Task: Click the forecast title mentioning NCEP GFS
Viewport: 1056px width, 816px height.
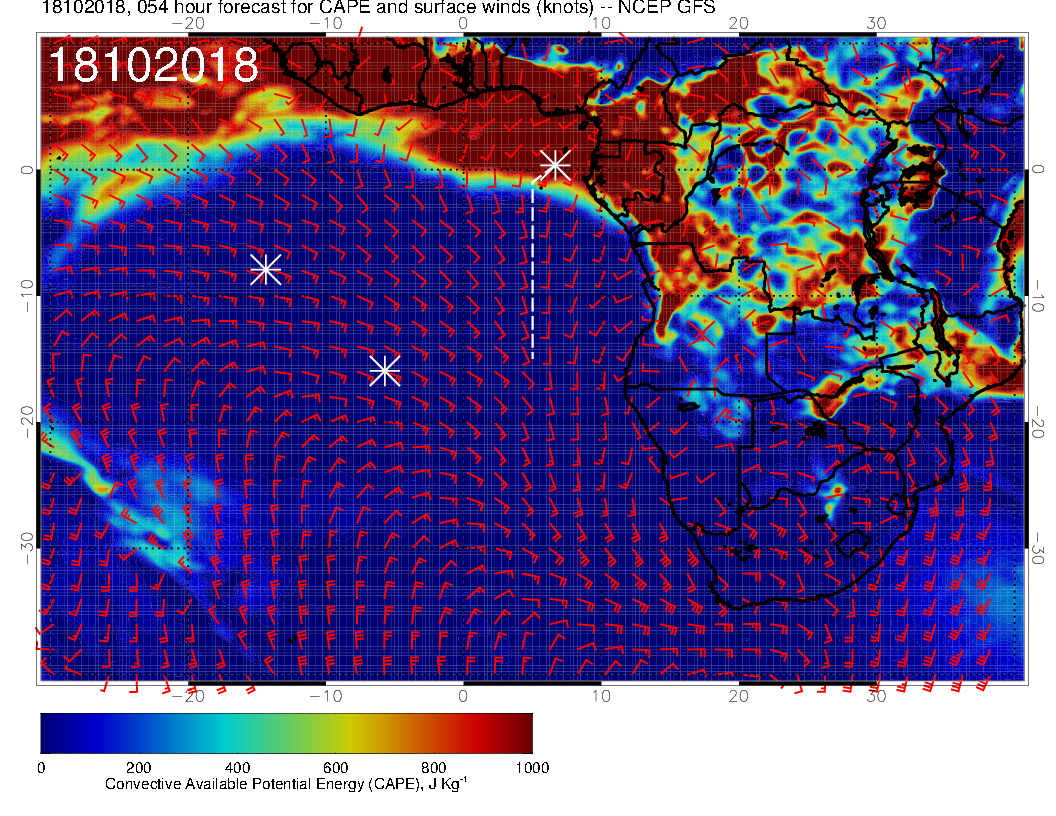Action: tap(378, 7)
